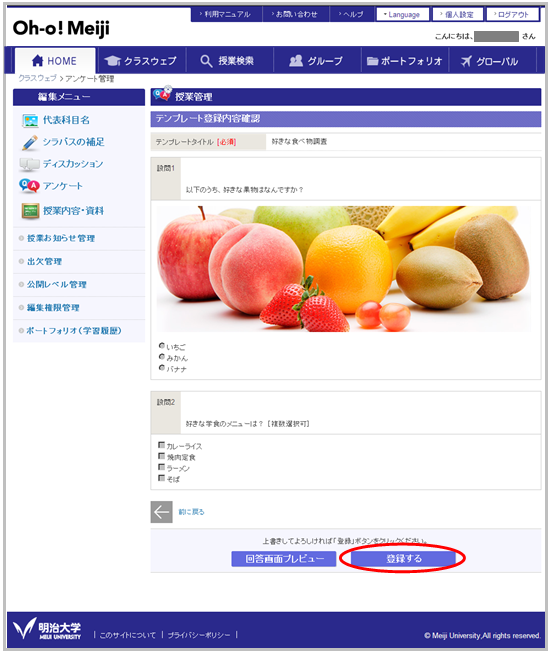Click the アンケート Q&A icon in sidebar
This screenshot has height=655, width=552.
point(29,186)
